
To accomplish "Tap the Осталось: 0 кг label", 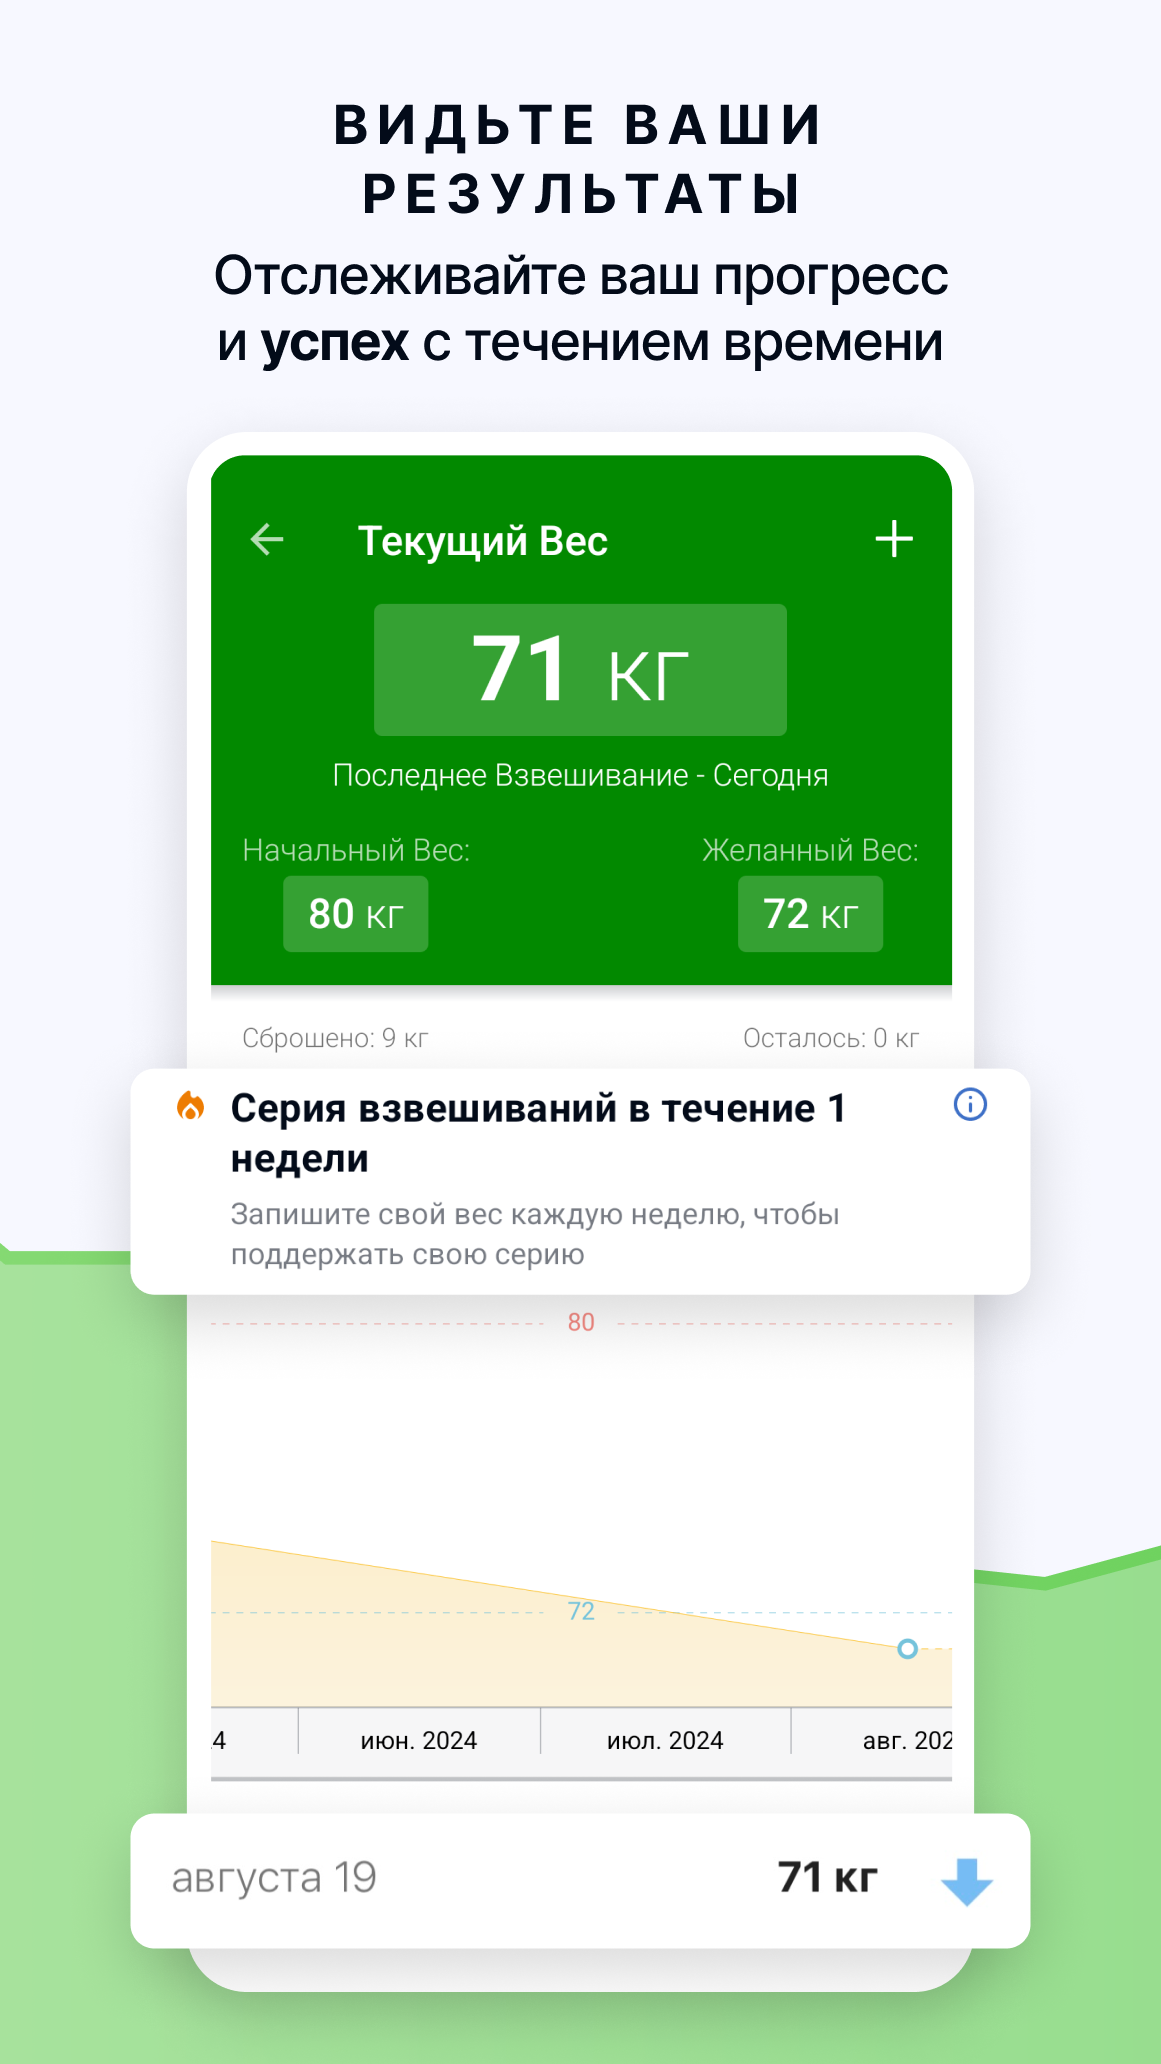I will pos(830,1038).
